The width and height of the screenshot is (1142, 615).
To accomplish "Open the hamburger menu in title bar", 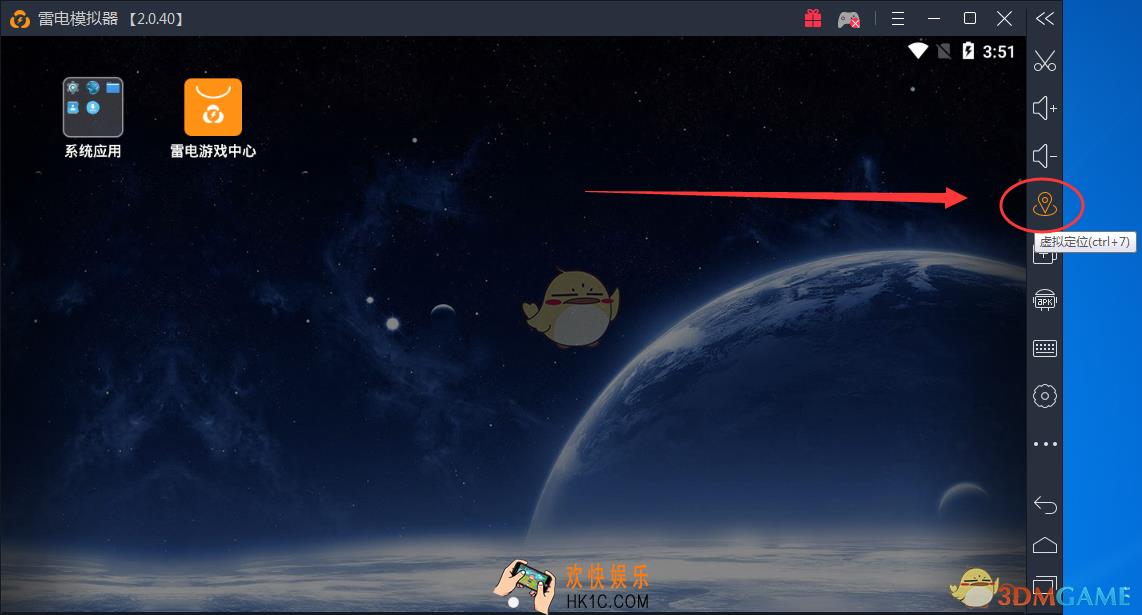I will tap(898, 18).
